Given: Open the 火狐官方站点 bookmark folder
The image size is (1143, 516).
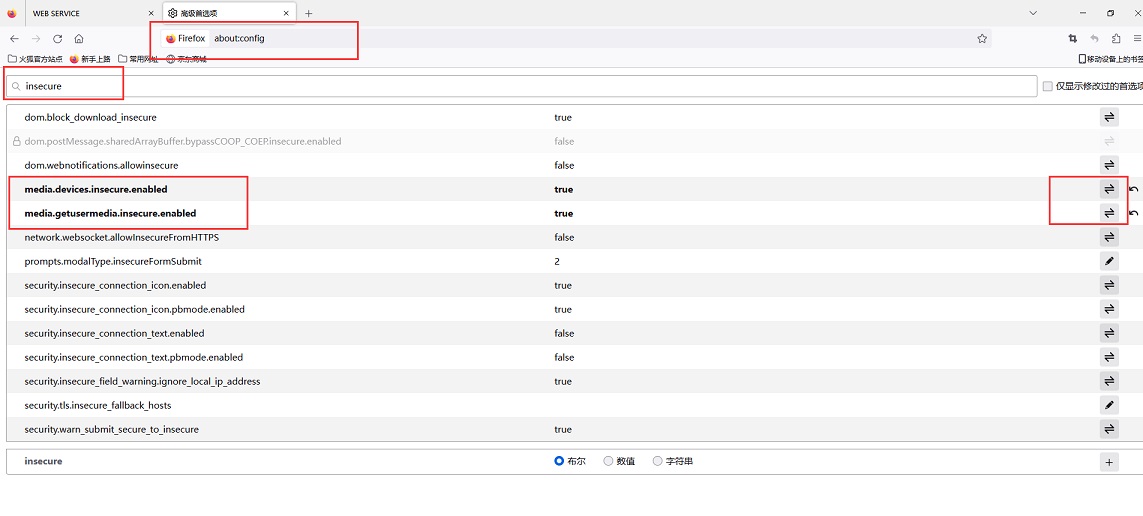Looking at the screenshot, I should [36, 59].
